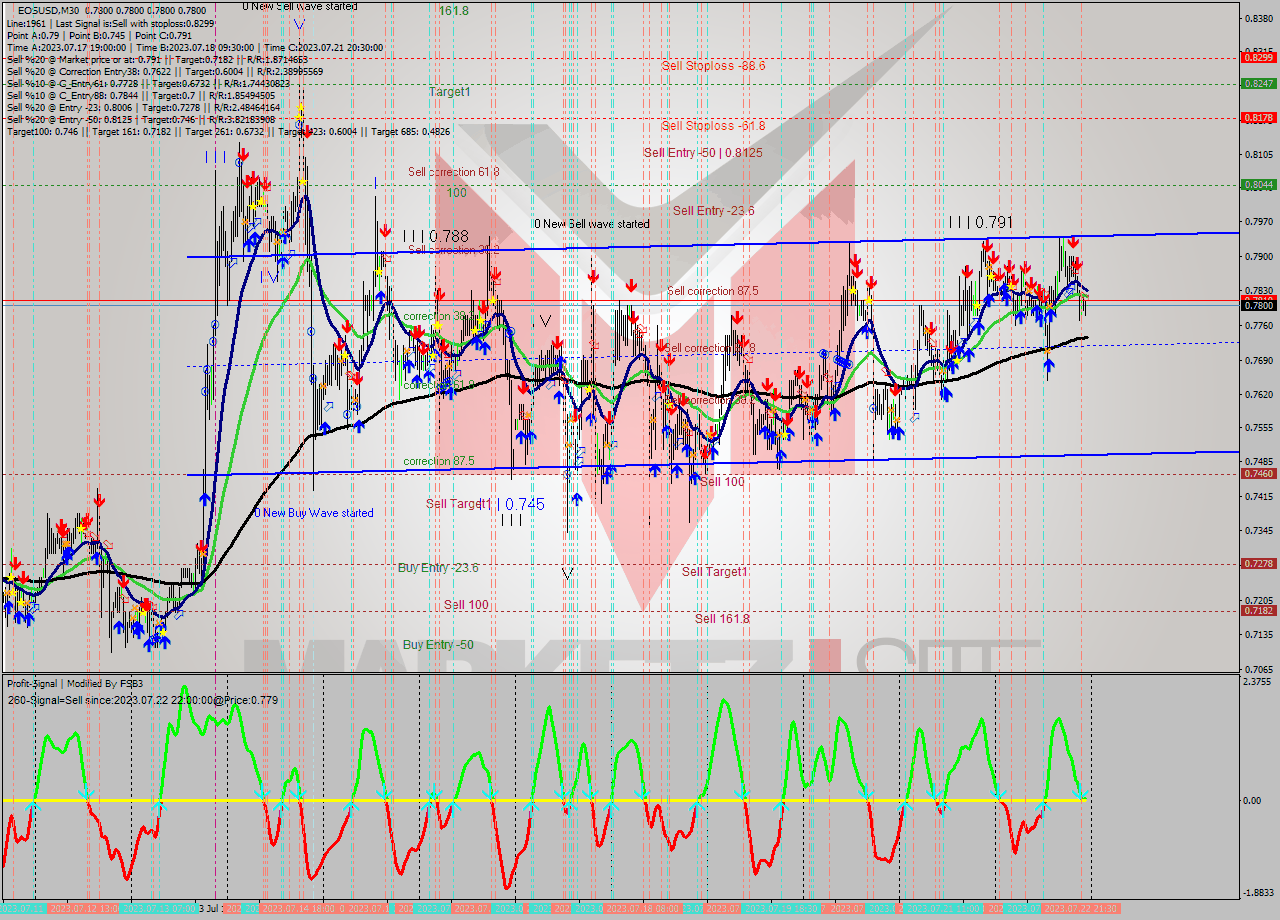
Task: Click the current price 0.7800 tag on axis
Action: pos(1257,306)
